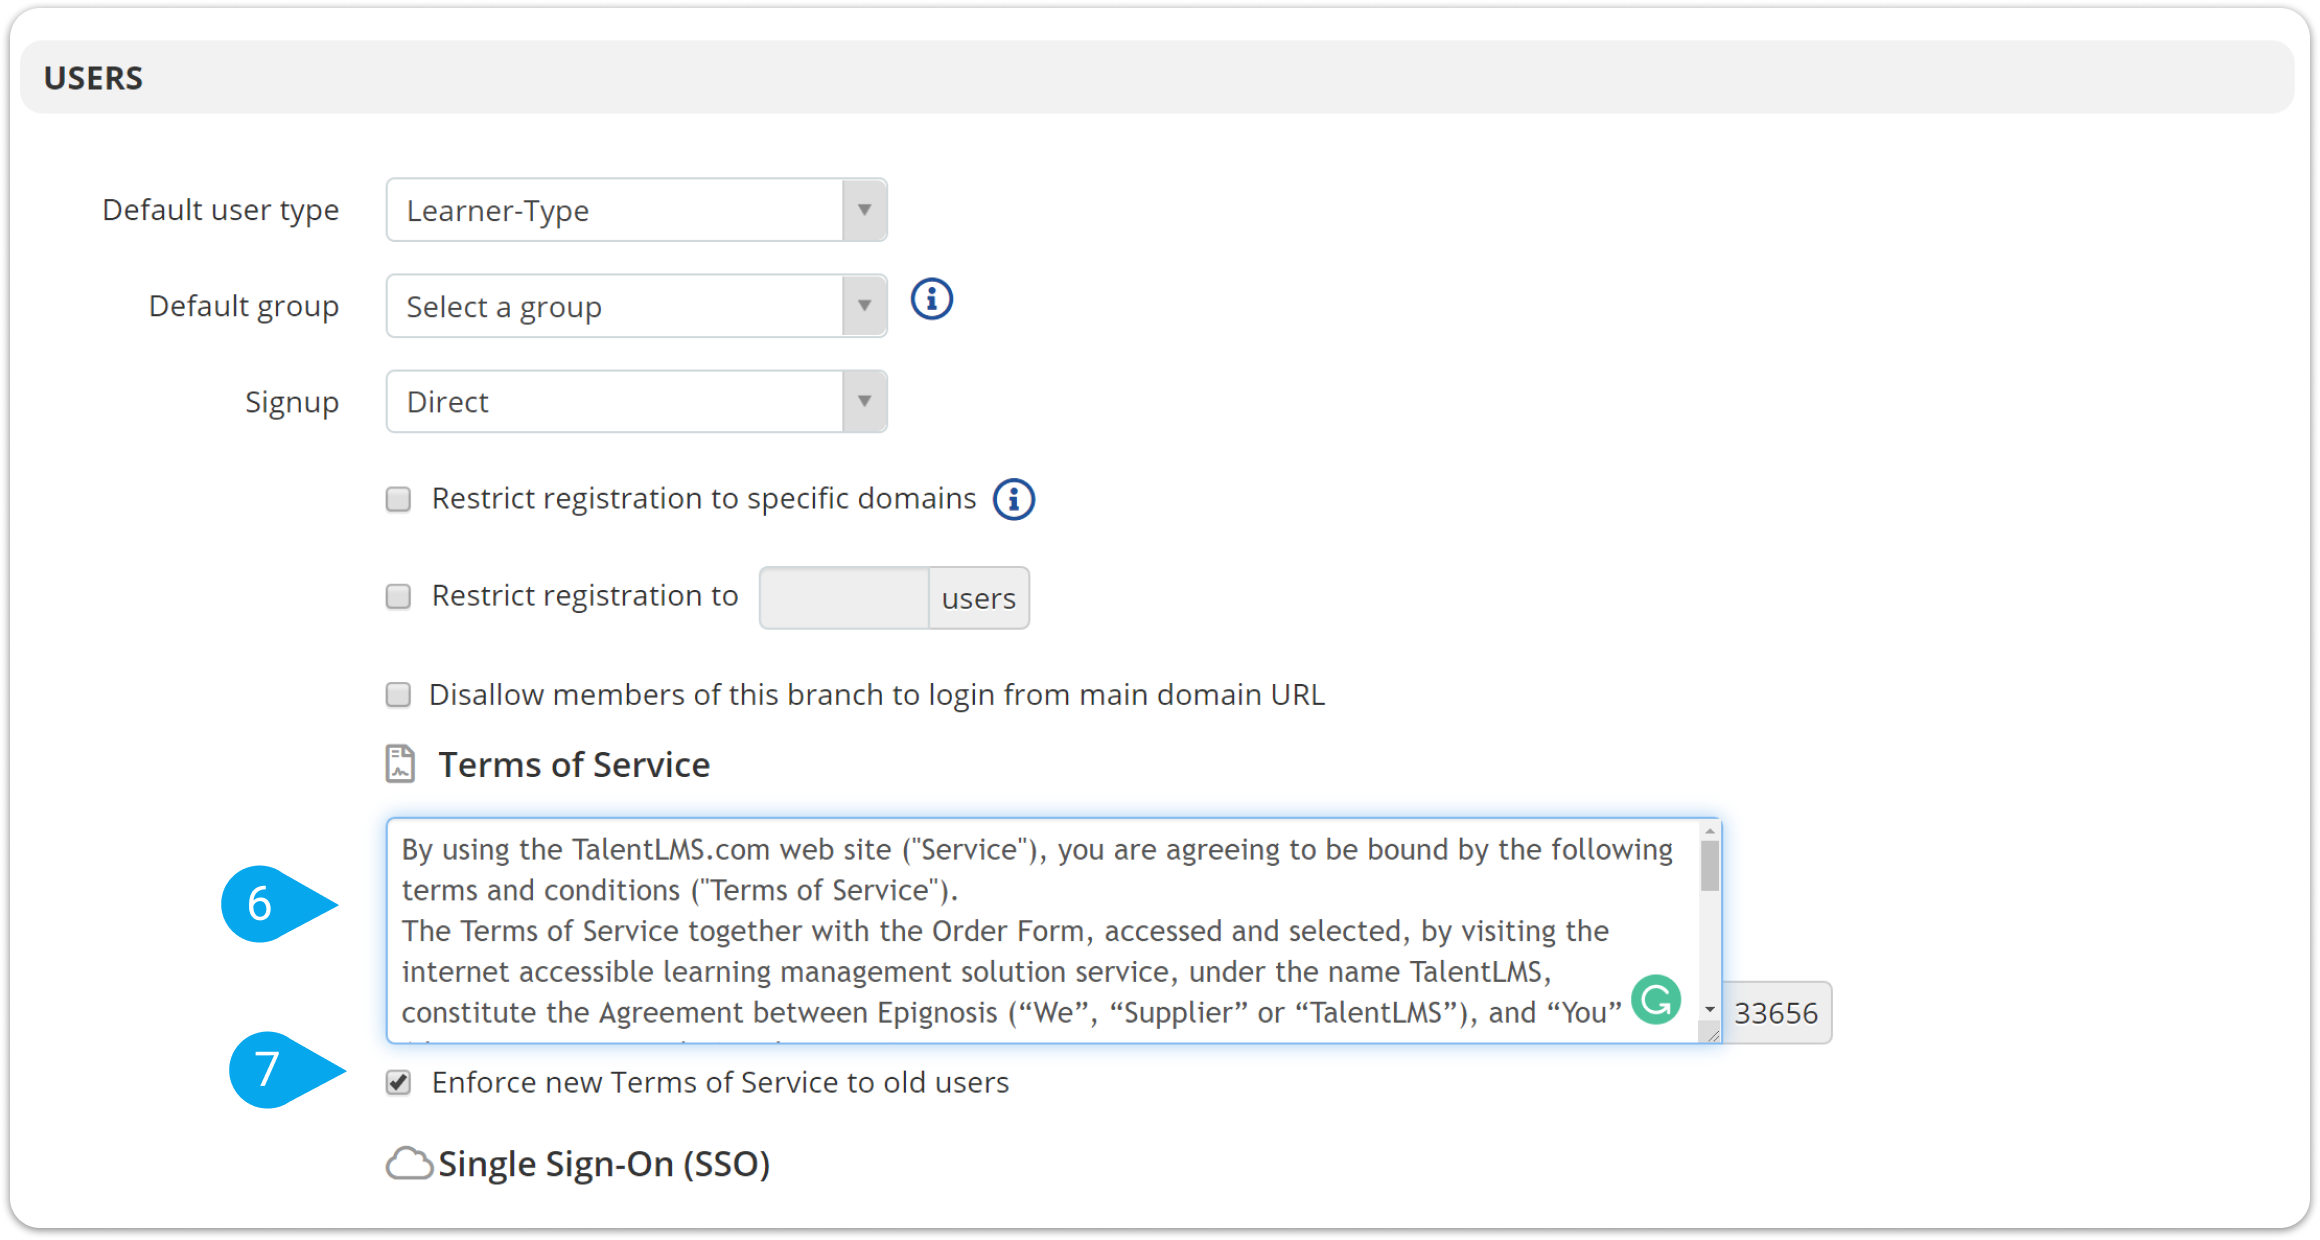The image size is (2320, 1240).
Task: Click the user limit number input field
Action: tap(844, 598)
